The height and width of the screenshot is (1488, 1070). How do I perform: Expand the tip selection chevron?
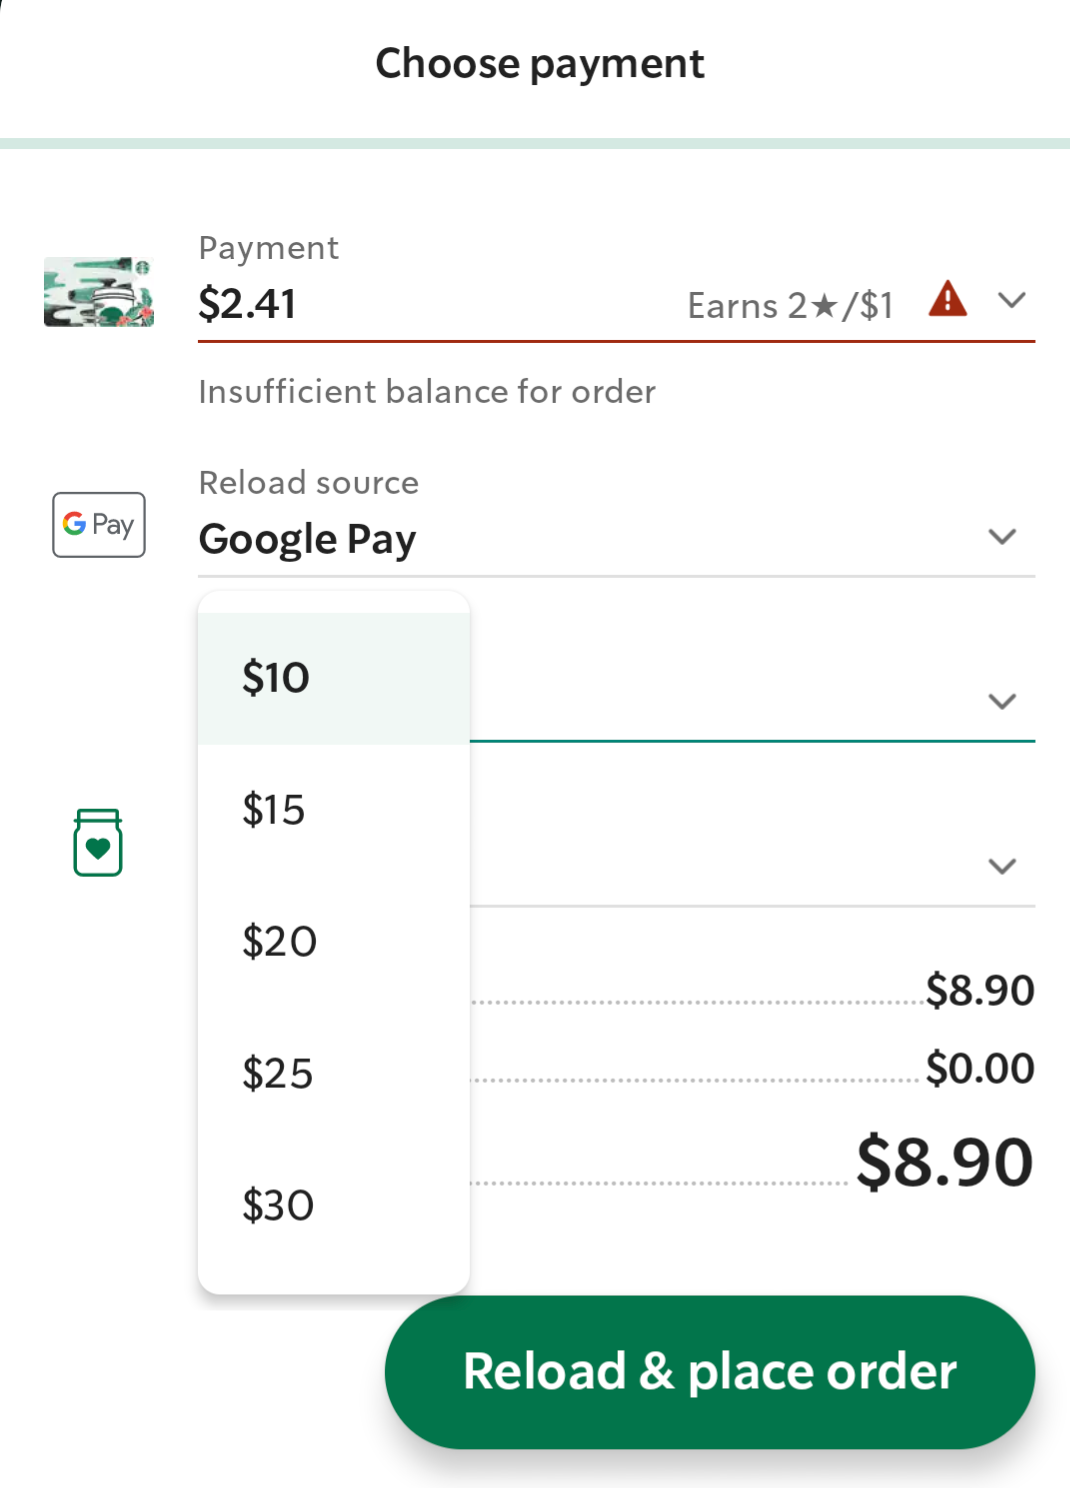click(1002, 866)
